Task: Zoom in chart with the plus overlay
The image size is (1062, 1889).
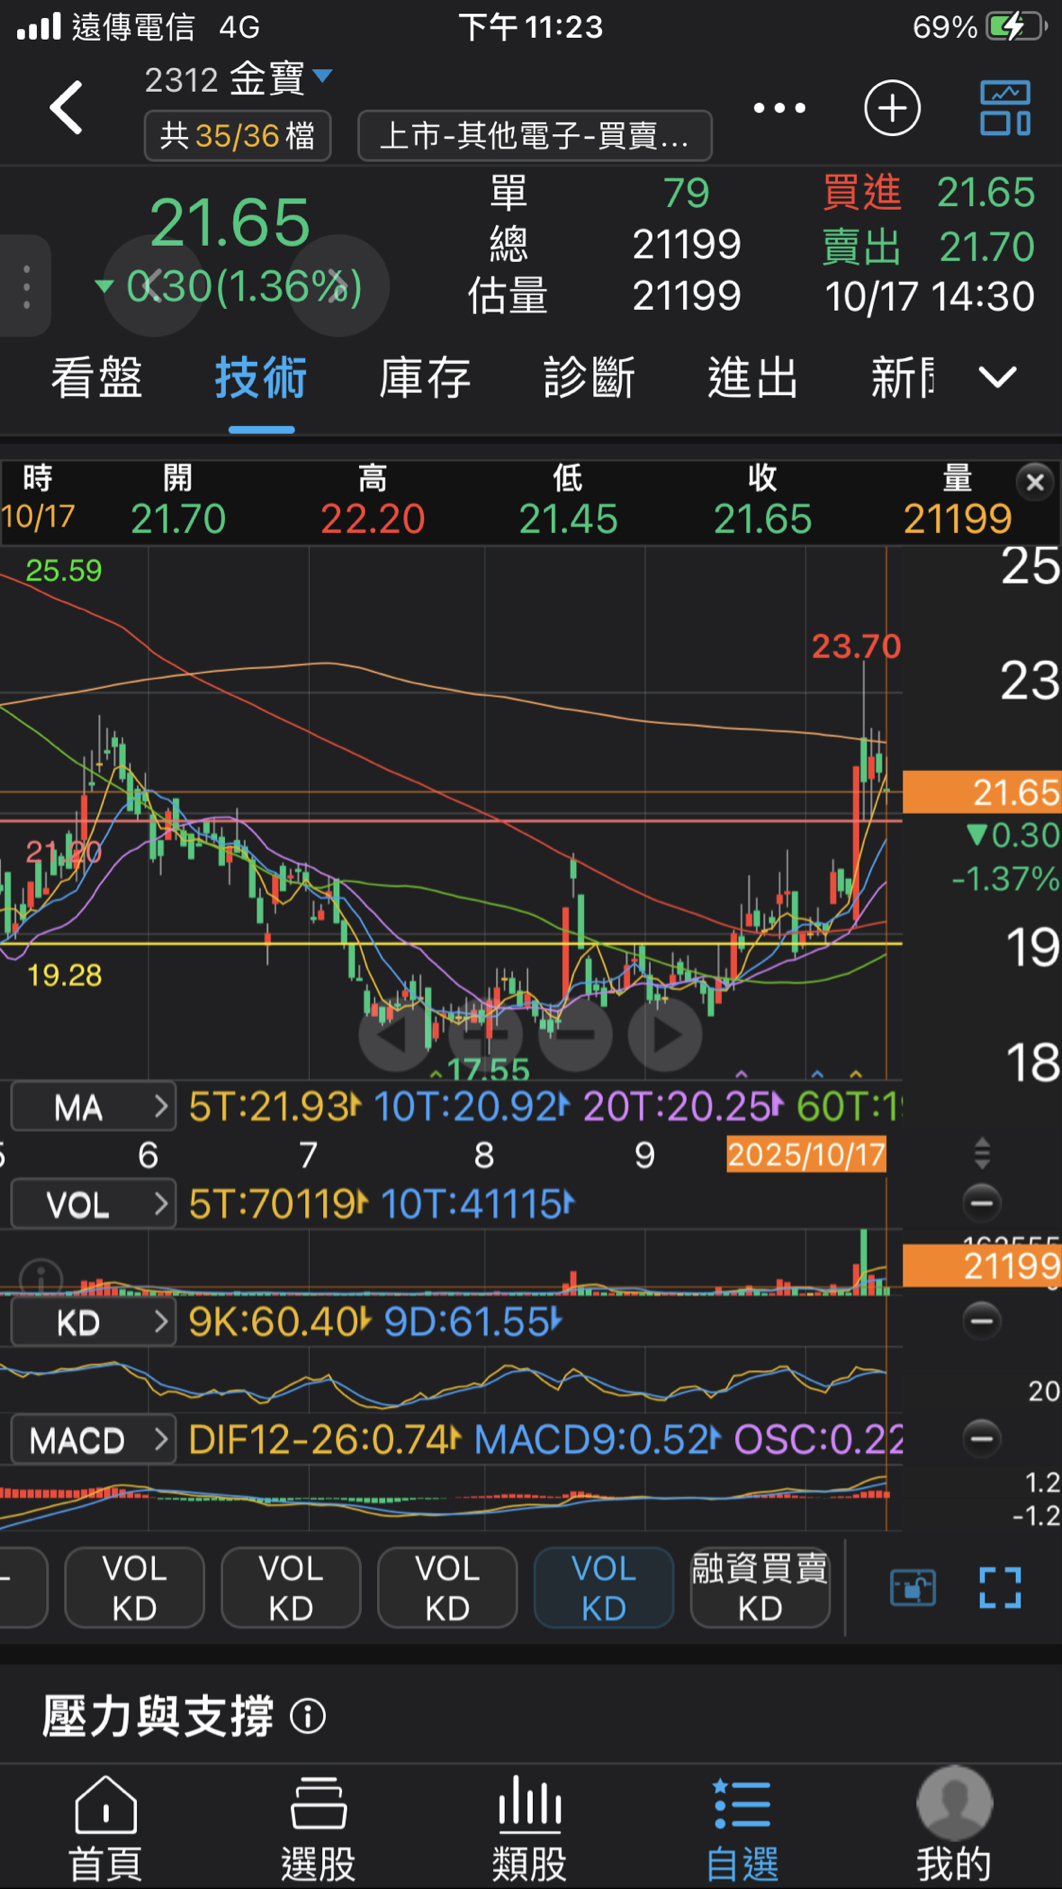Action: [486, 1034]
